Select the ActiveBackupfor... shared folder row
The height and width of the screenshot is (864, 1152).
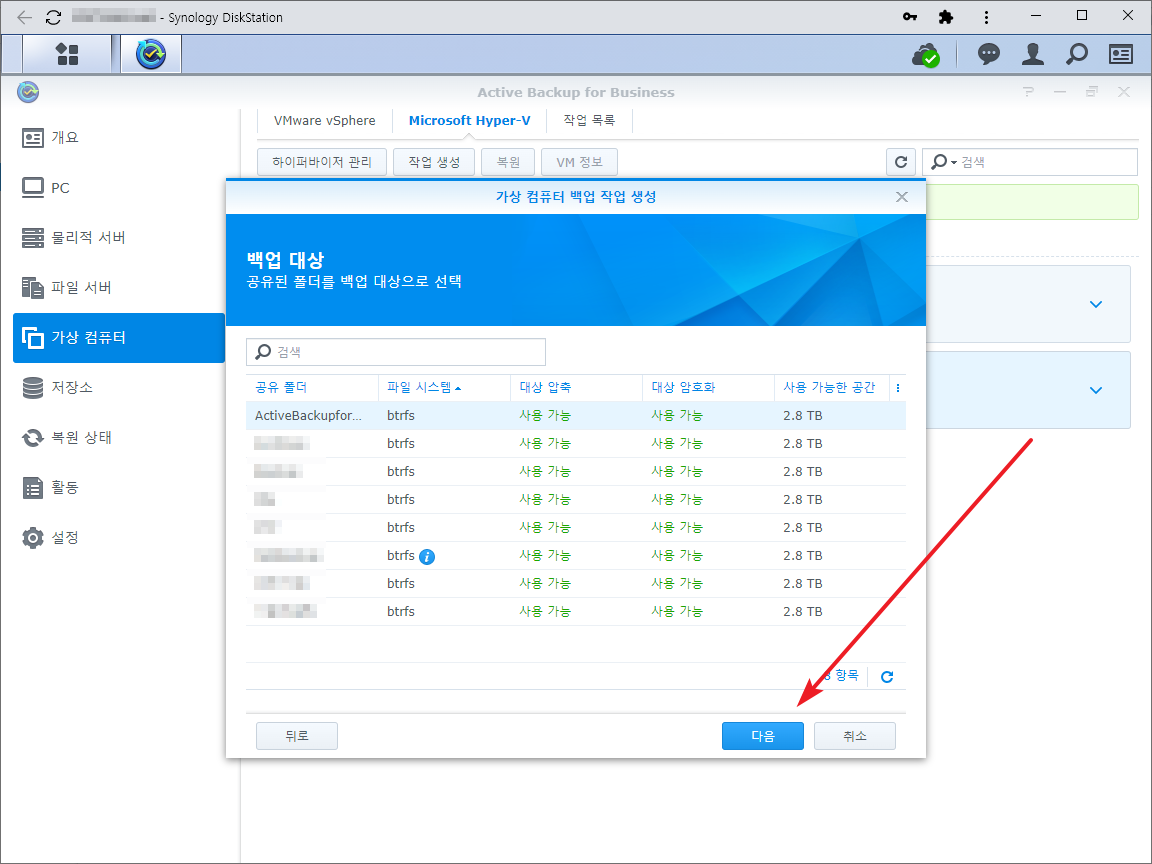coord(576,416)
